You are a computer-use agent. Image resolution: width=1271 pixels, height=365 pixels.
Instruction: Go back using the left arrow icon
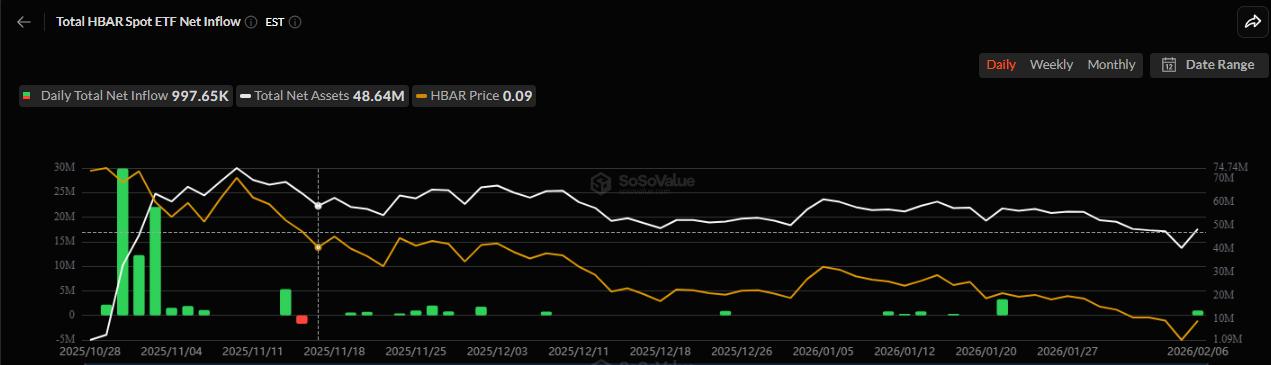pyautogui.click(x=24, y=21)
